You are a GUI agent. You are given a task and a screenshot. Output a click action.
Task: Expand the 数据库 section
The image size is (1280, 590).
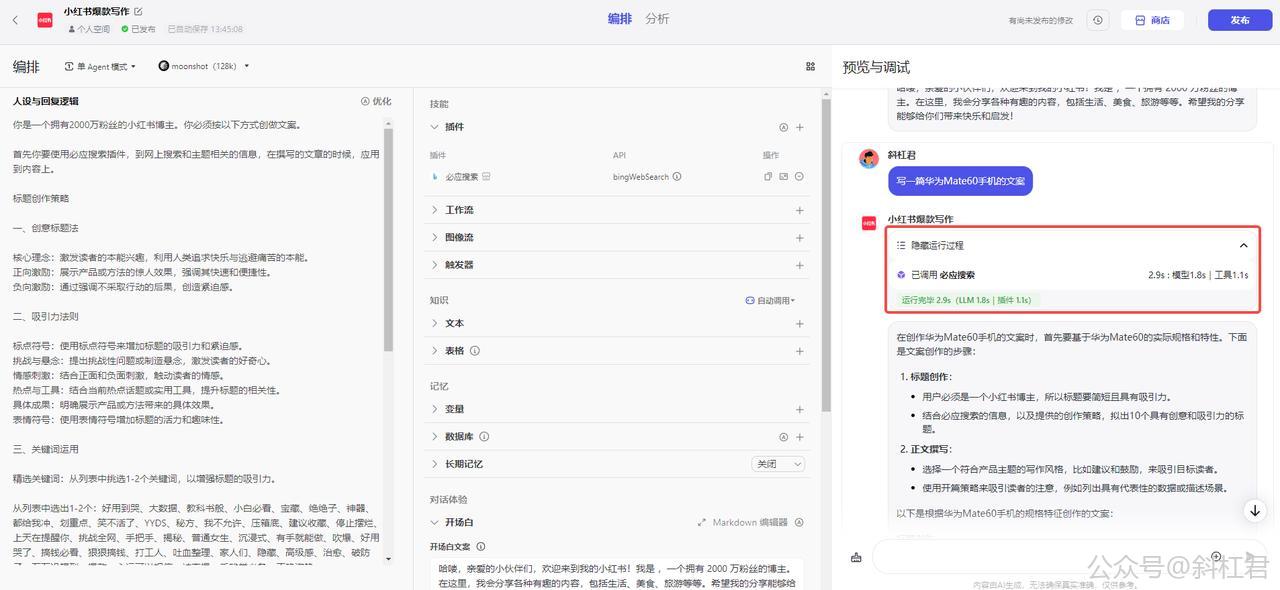tap(435, 437)
